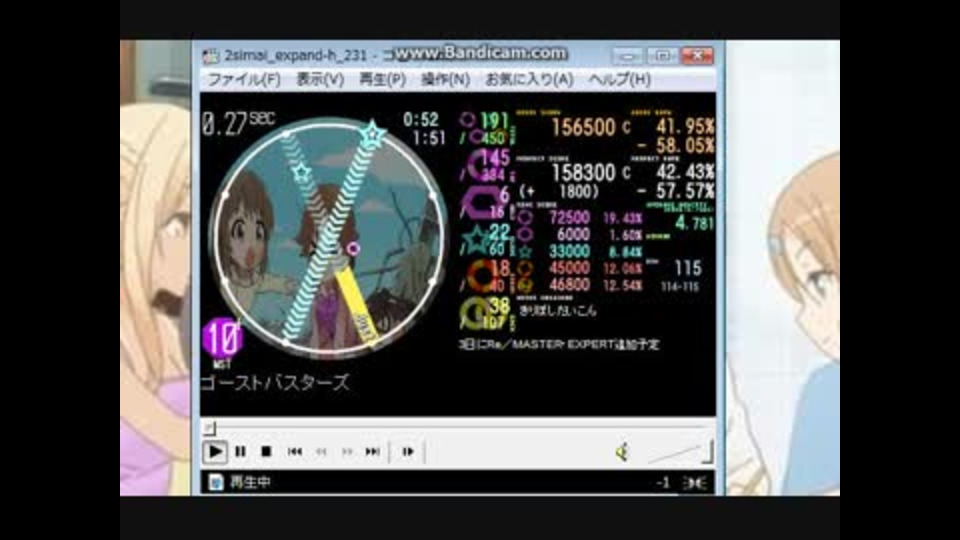Click the 0.27 SEC timer text
Image resolution: width=960 pixels, height=540 pixels.
pos(238,123)
